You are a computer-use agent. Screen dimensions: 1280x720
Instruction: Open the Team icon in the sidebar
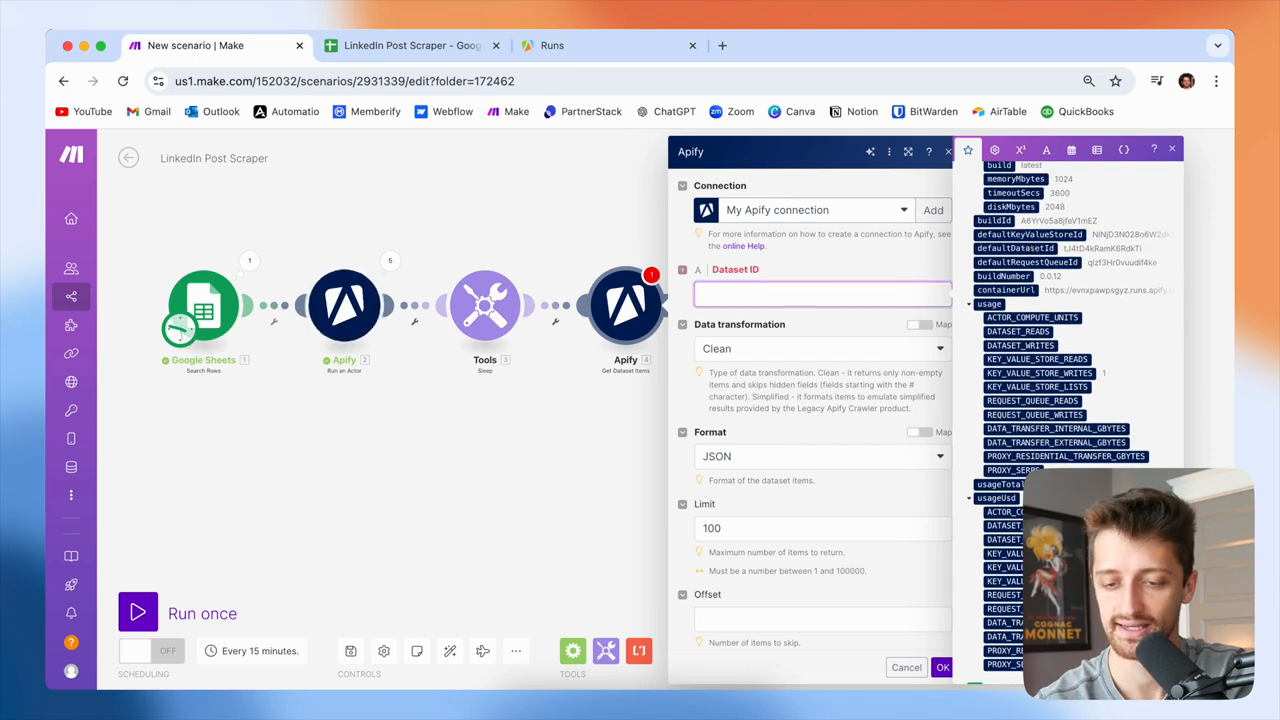click(x=71, y=268)
